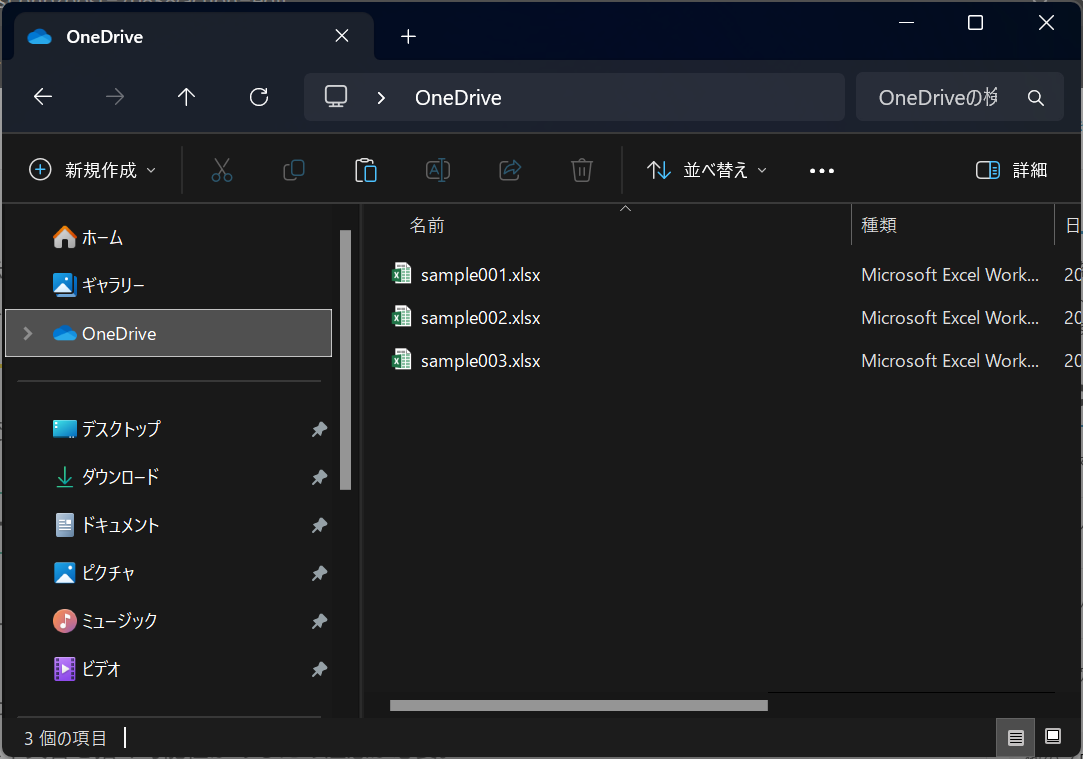Click the back navigation arrow

(42, 96)
